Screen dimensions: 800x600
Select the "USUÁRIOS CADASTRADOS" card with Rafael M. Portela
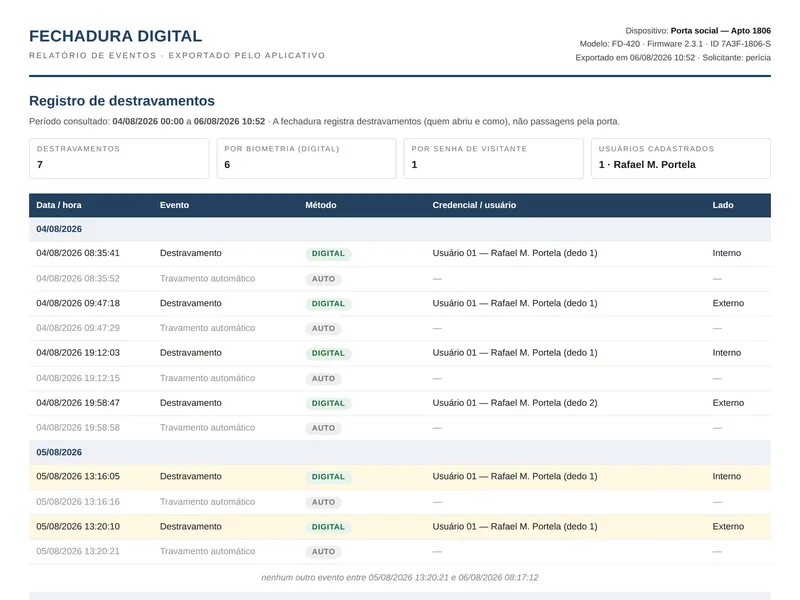pyautogui.click(x=681, y=159)
